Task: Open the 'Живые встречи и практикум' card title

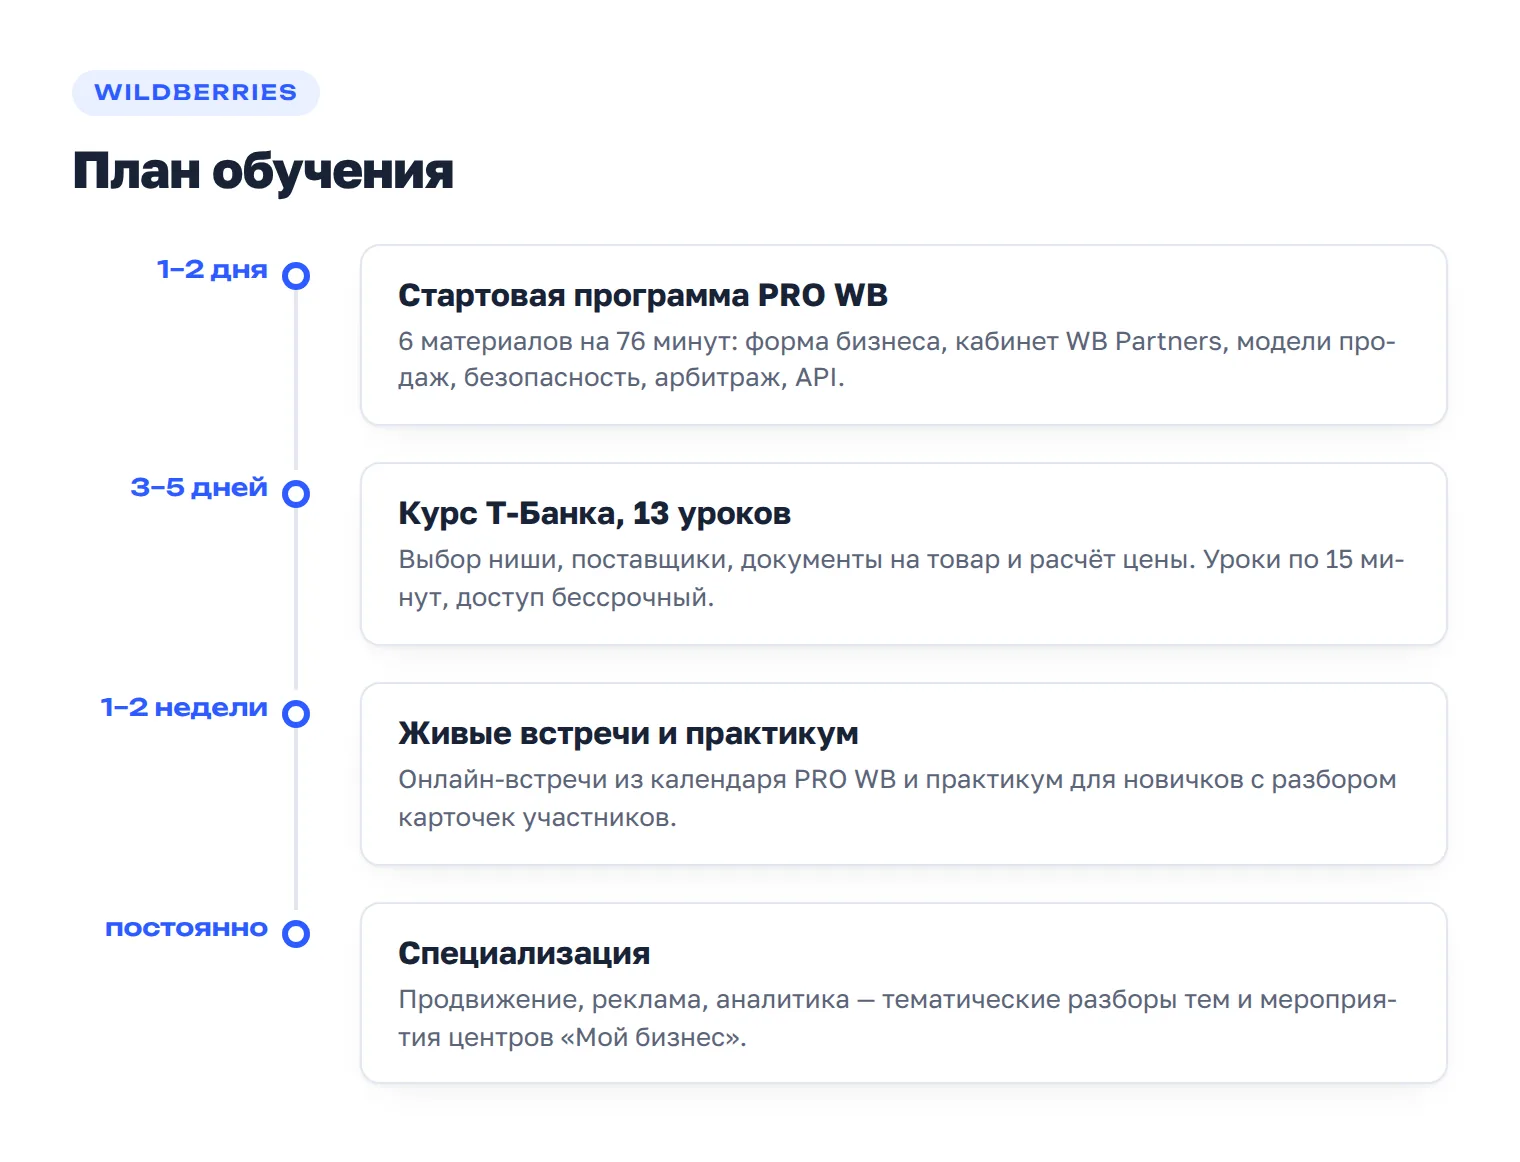Action: click(x=628, y=734)
